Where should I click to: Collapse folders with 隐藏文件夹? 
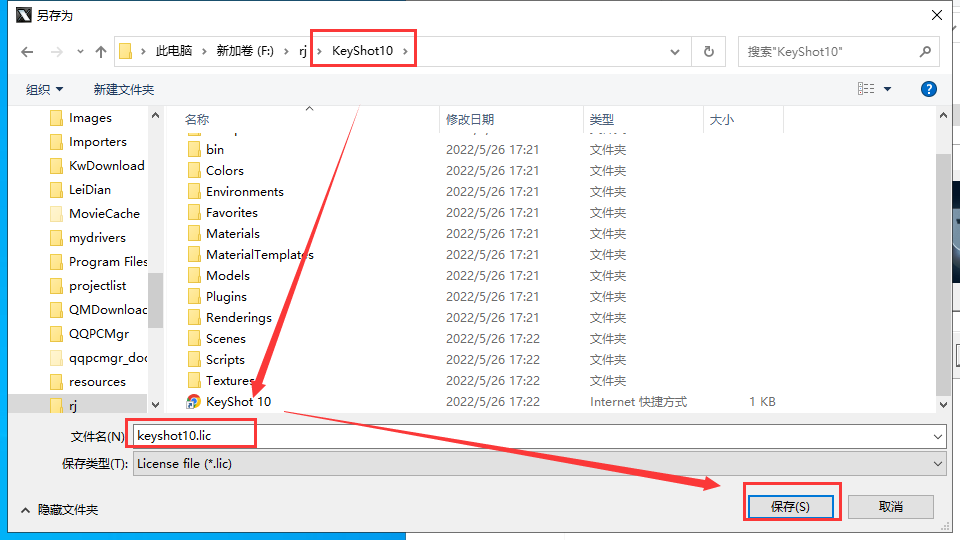point(60,509)
